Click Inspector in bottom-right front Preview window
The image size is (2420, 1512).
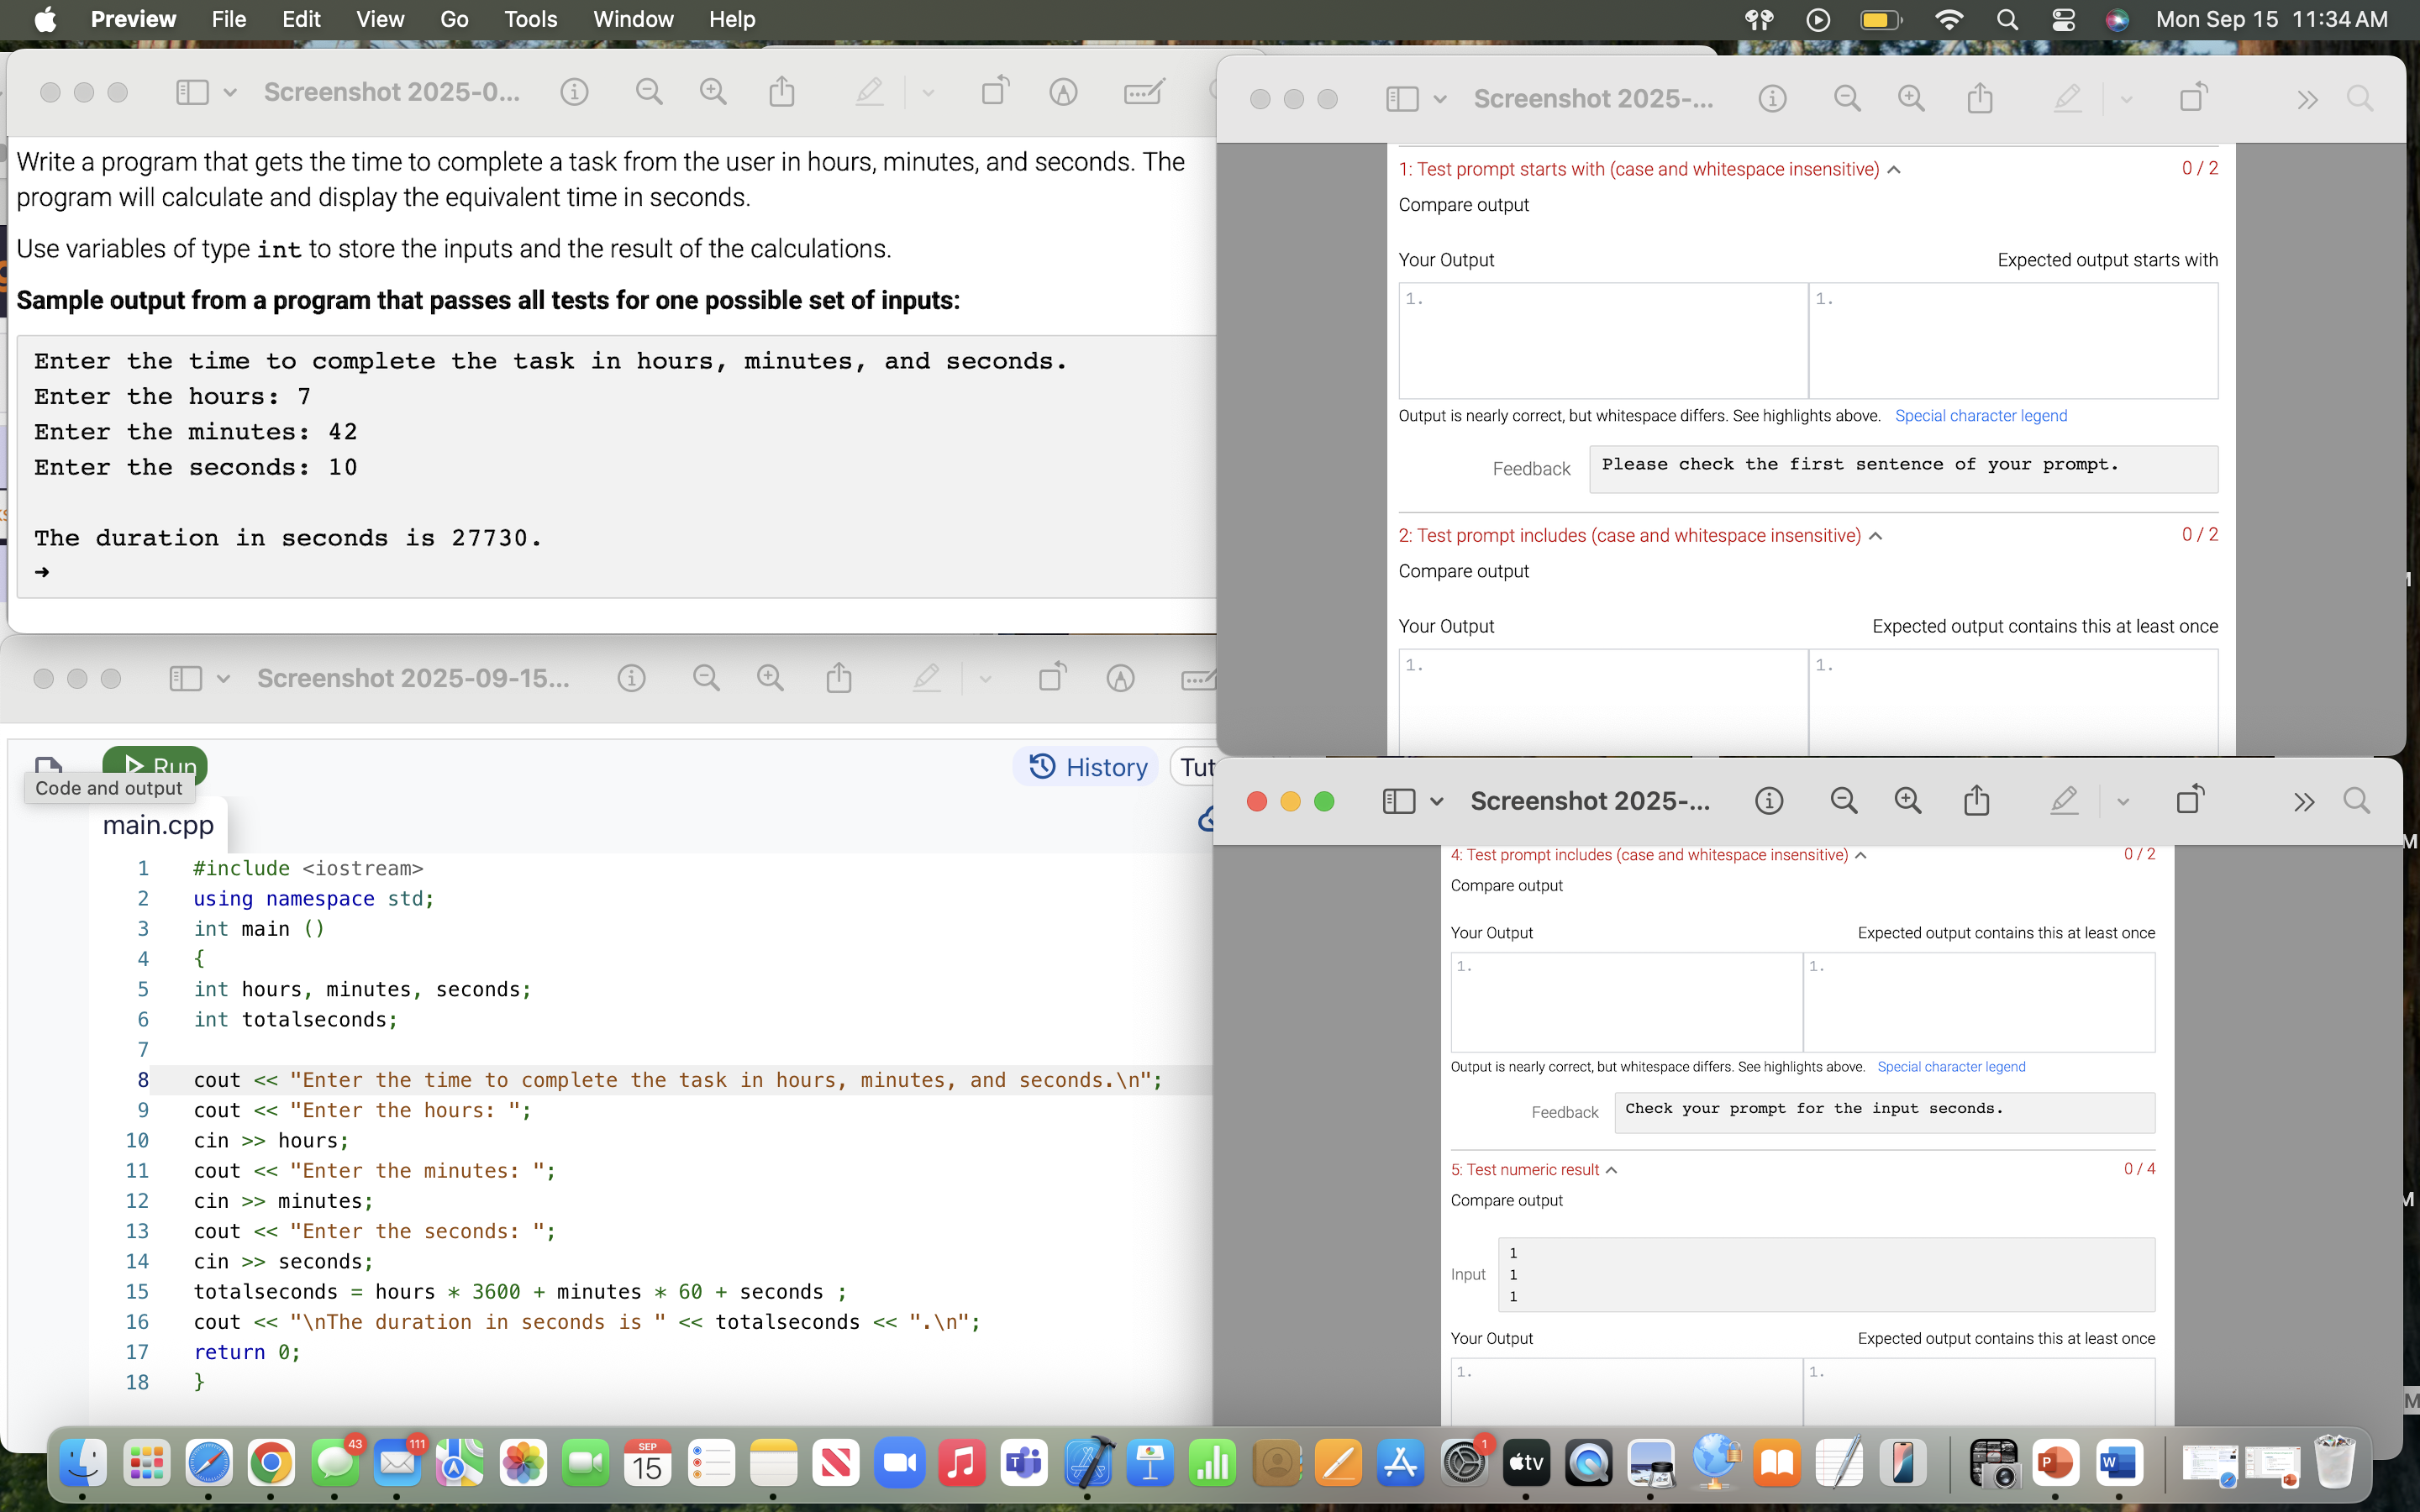click(1769, 801)
